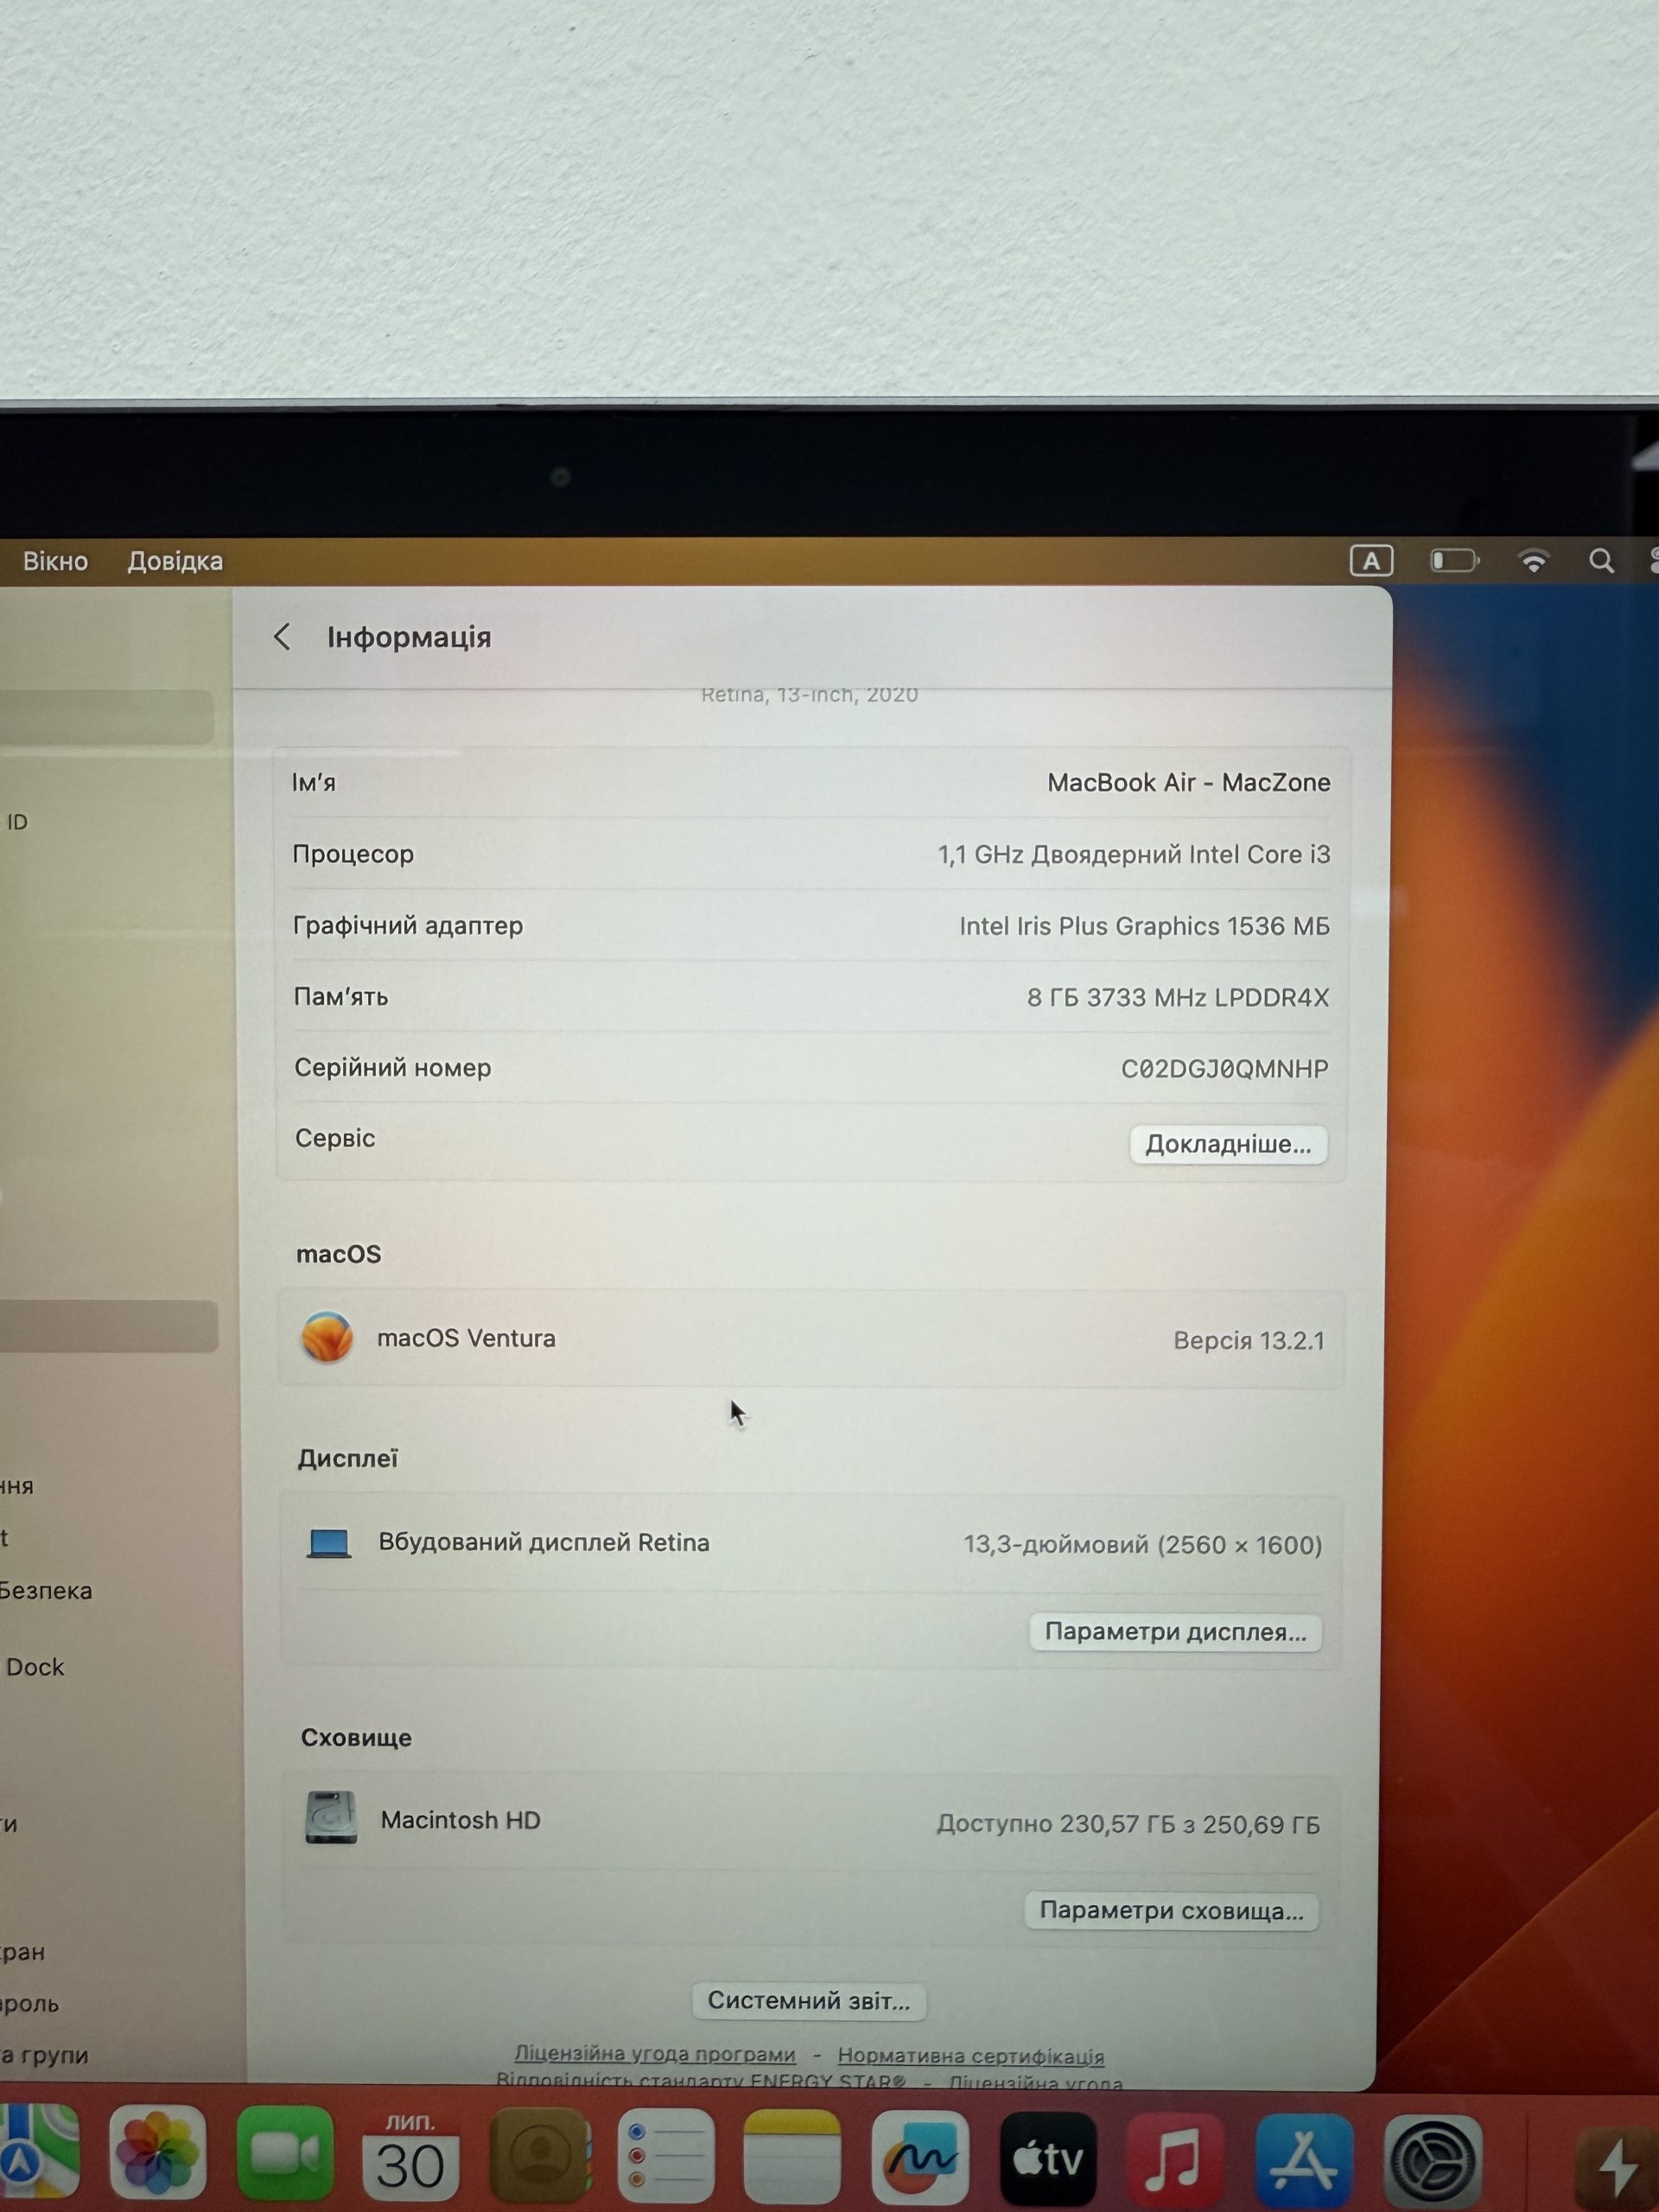This screenshot has width=1659, height=2212.
Task: Click the 'Ім'я' row label
Action: (314, 782)
